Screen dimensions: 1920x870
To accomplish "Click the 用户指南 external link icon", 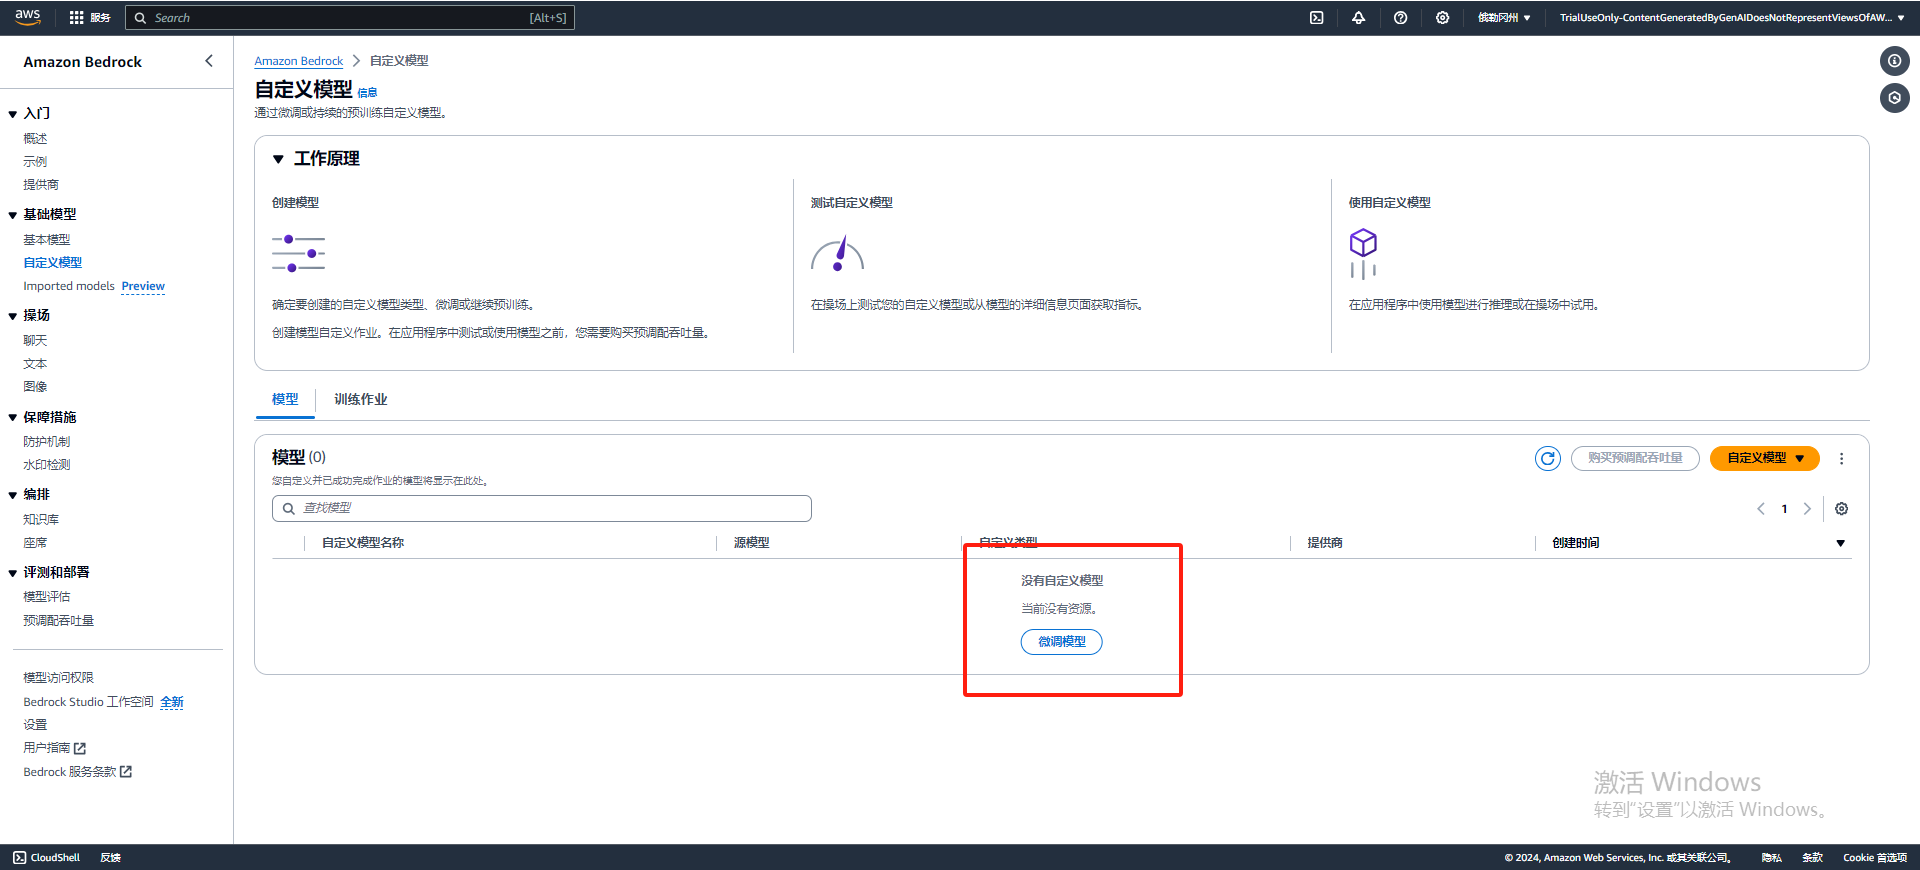I will tap(80, 748).
